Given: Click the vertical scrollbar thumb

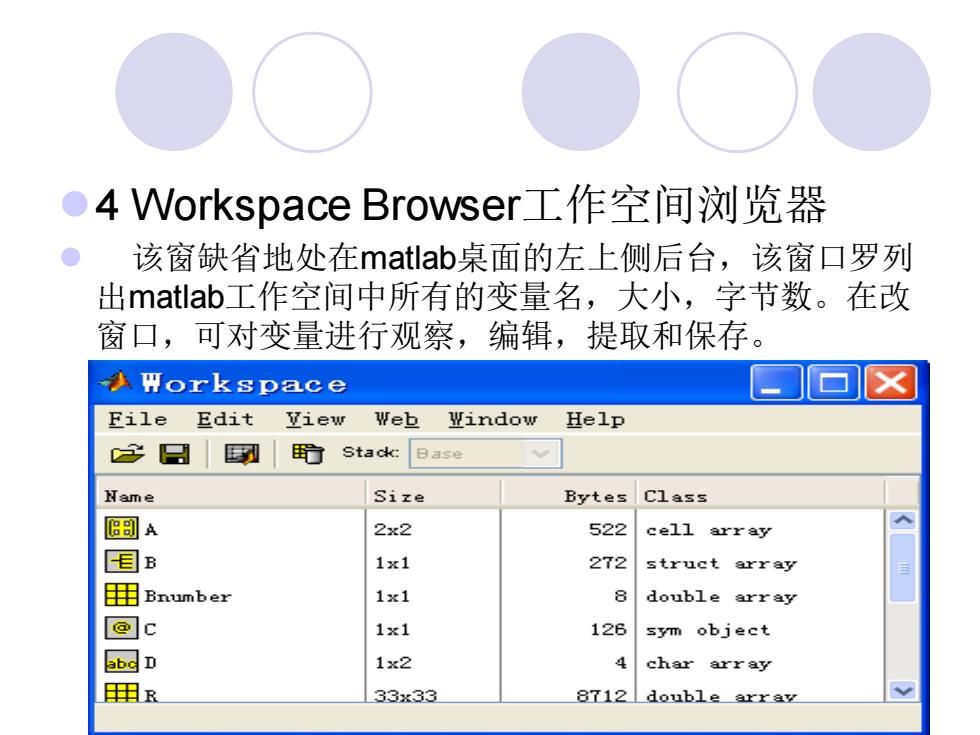Looking at the screenshot, I should [x=903, y=568].
